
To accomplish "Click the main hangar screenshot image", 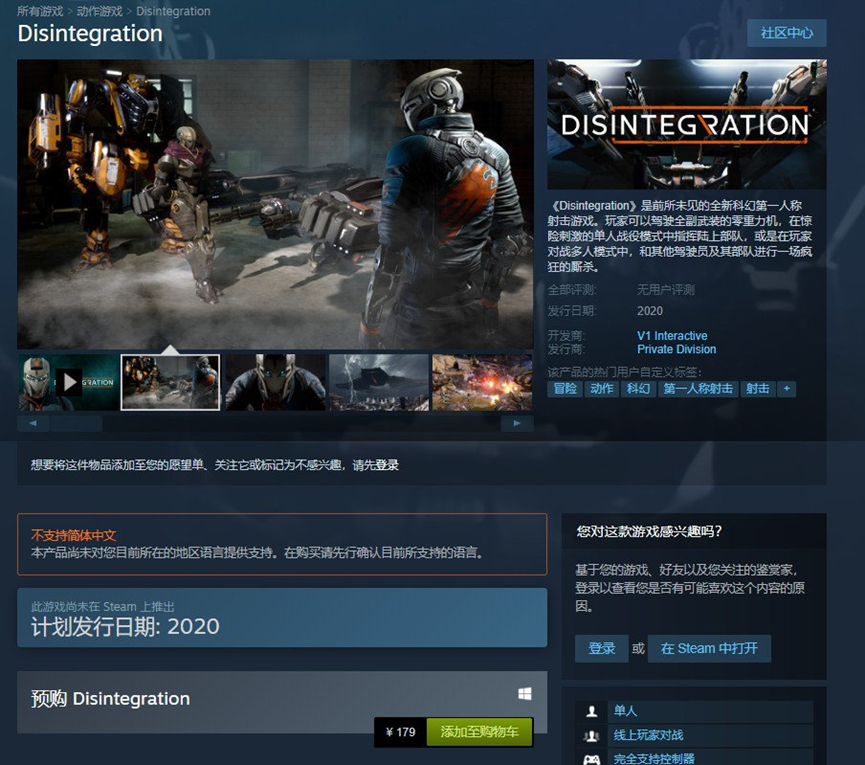I will pyautogui.click(x=275, y=204).
